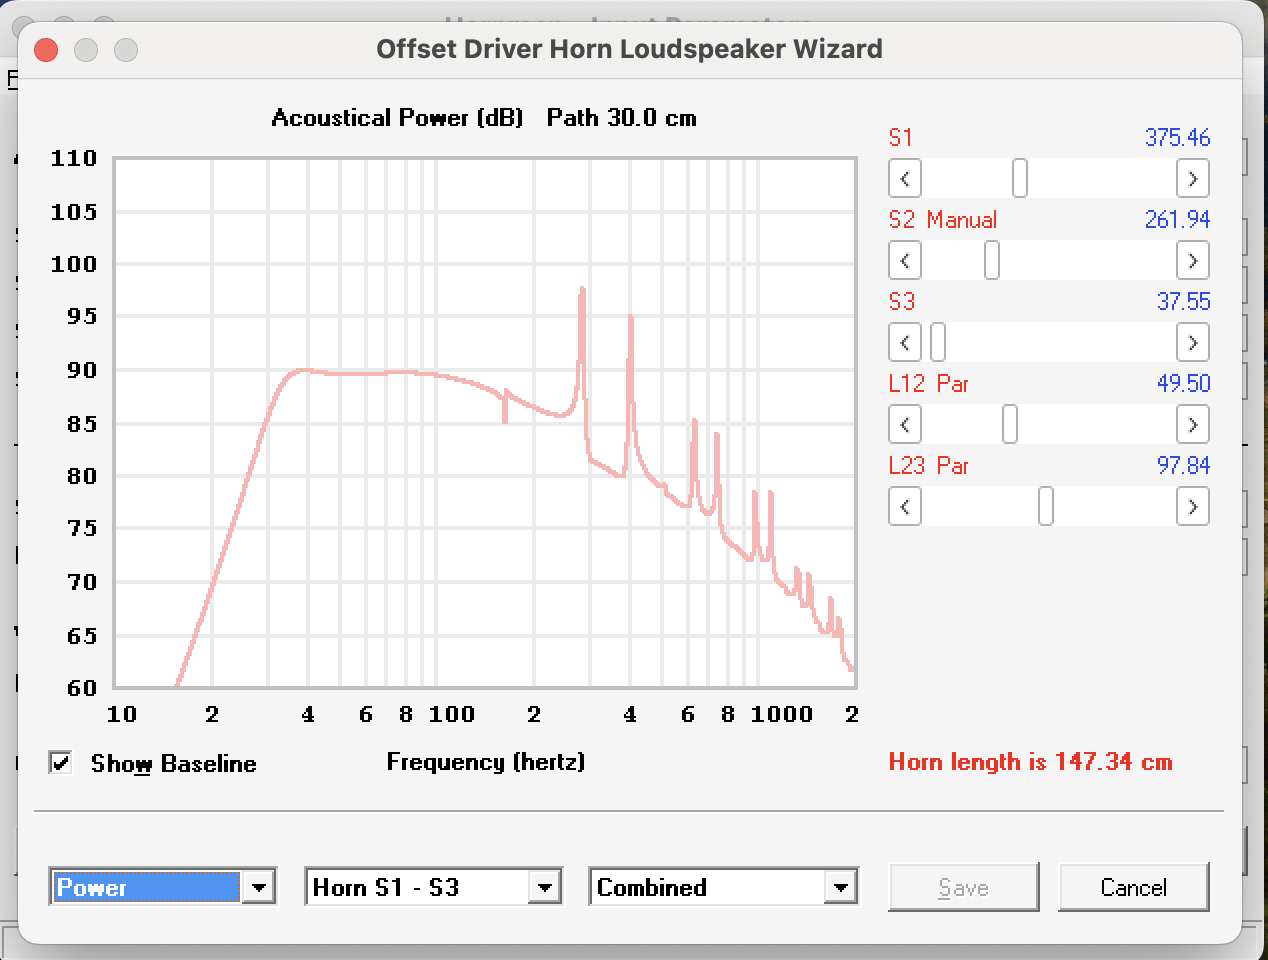Increase S2 with right arrow
Screen dimensions: 1268x960
pyautogui.click(x=1193, y=261)
